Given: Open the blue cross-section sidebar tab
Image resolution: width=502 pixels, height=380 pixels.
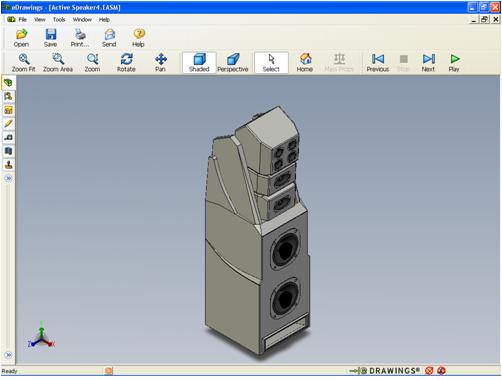Looking at the screenshot, I should pos(8,151).
